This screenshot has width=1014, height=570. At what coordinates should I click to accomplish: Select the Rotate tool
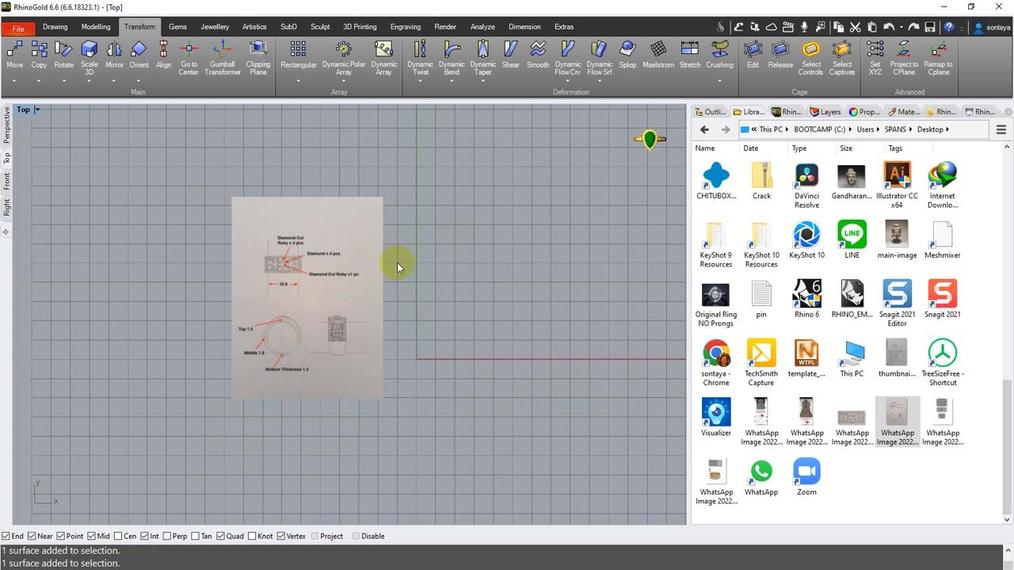(63, 54)
